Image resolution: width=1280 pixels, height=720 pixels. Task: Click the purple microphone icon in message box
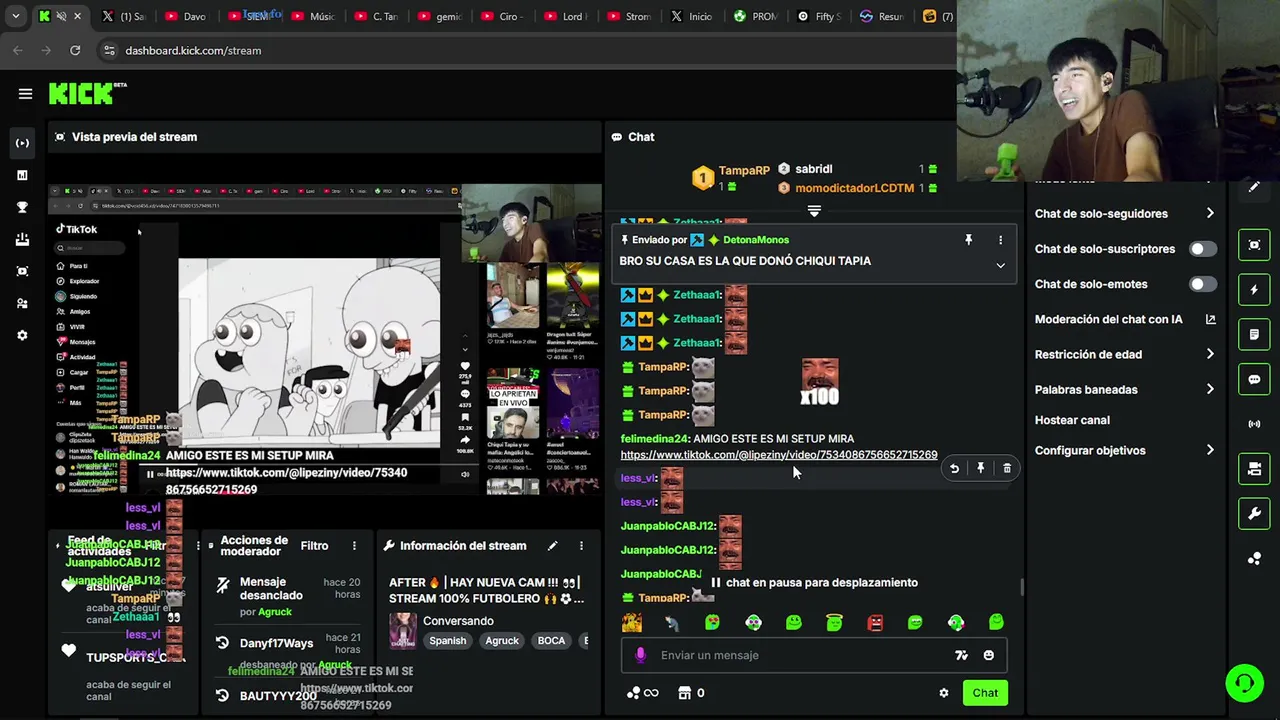click(x=641, y=655)
